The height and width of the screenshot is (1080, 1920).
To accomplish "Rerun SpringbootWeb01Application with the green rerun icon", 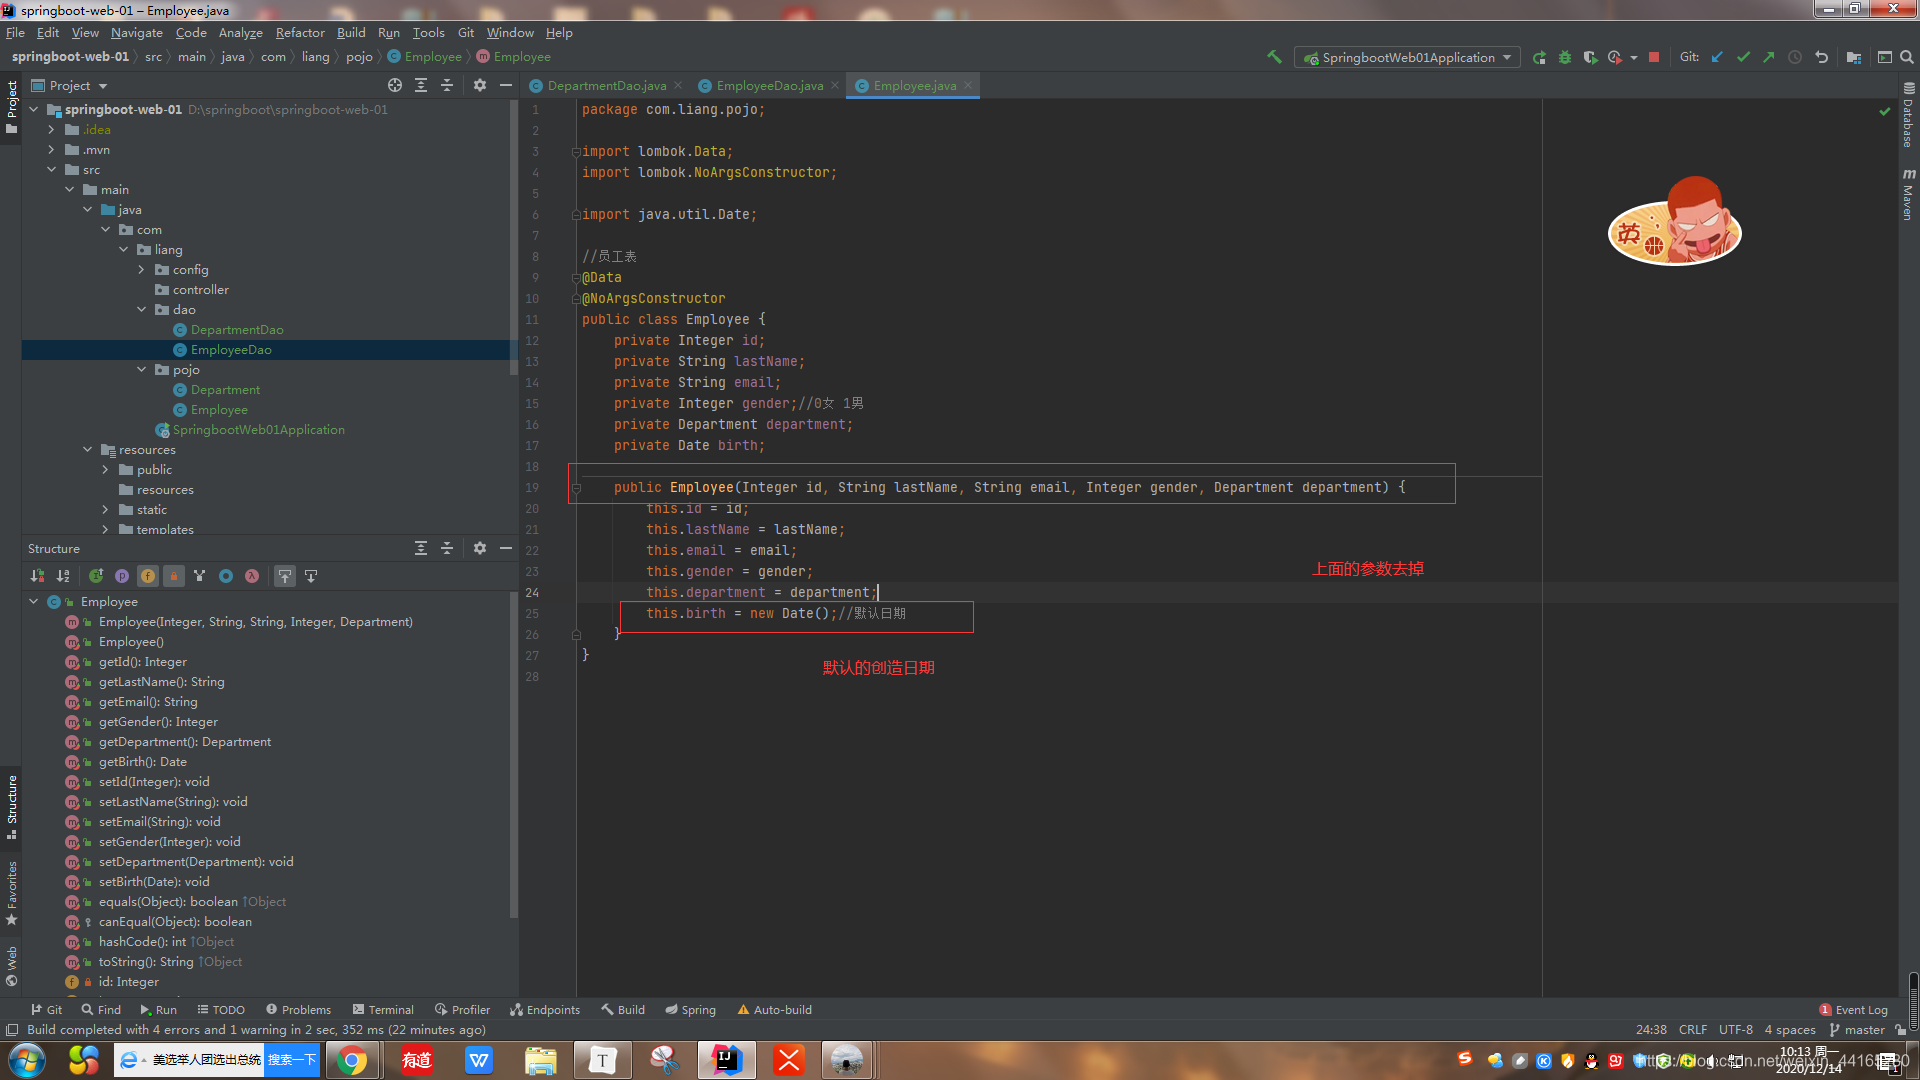I will [1540, 57].
